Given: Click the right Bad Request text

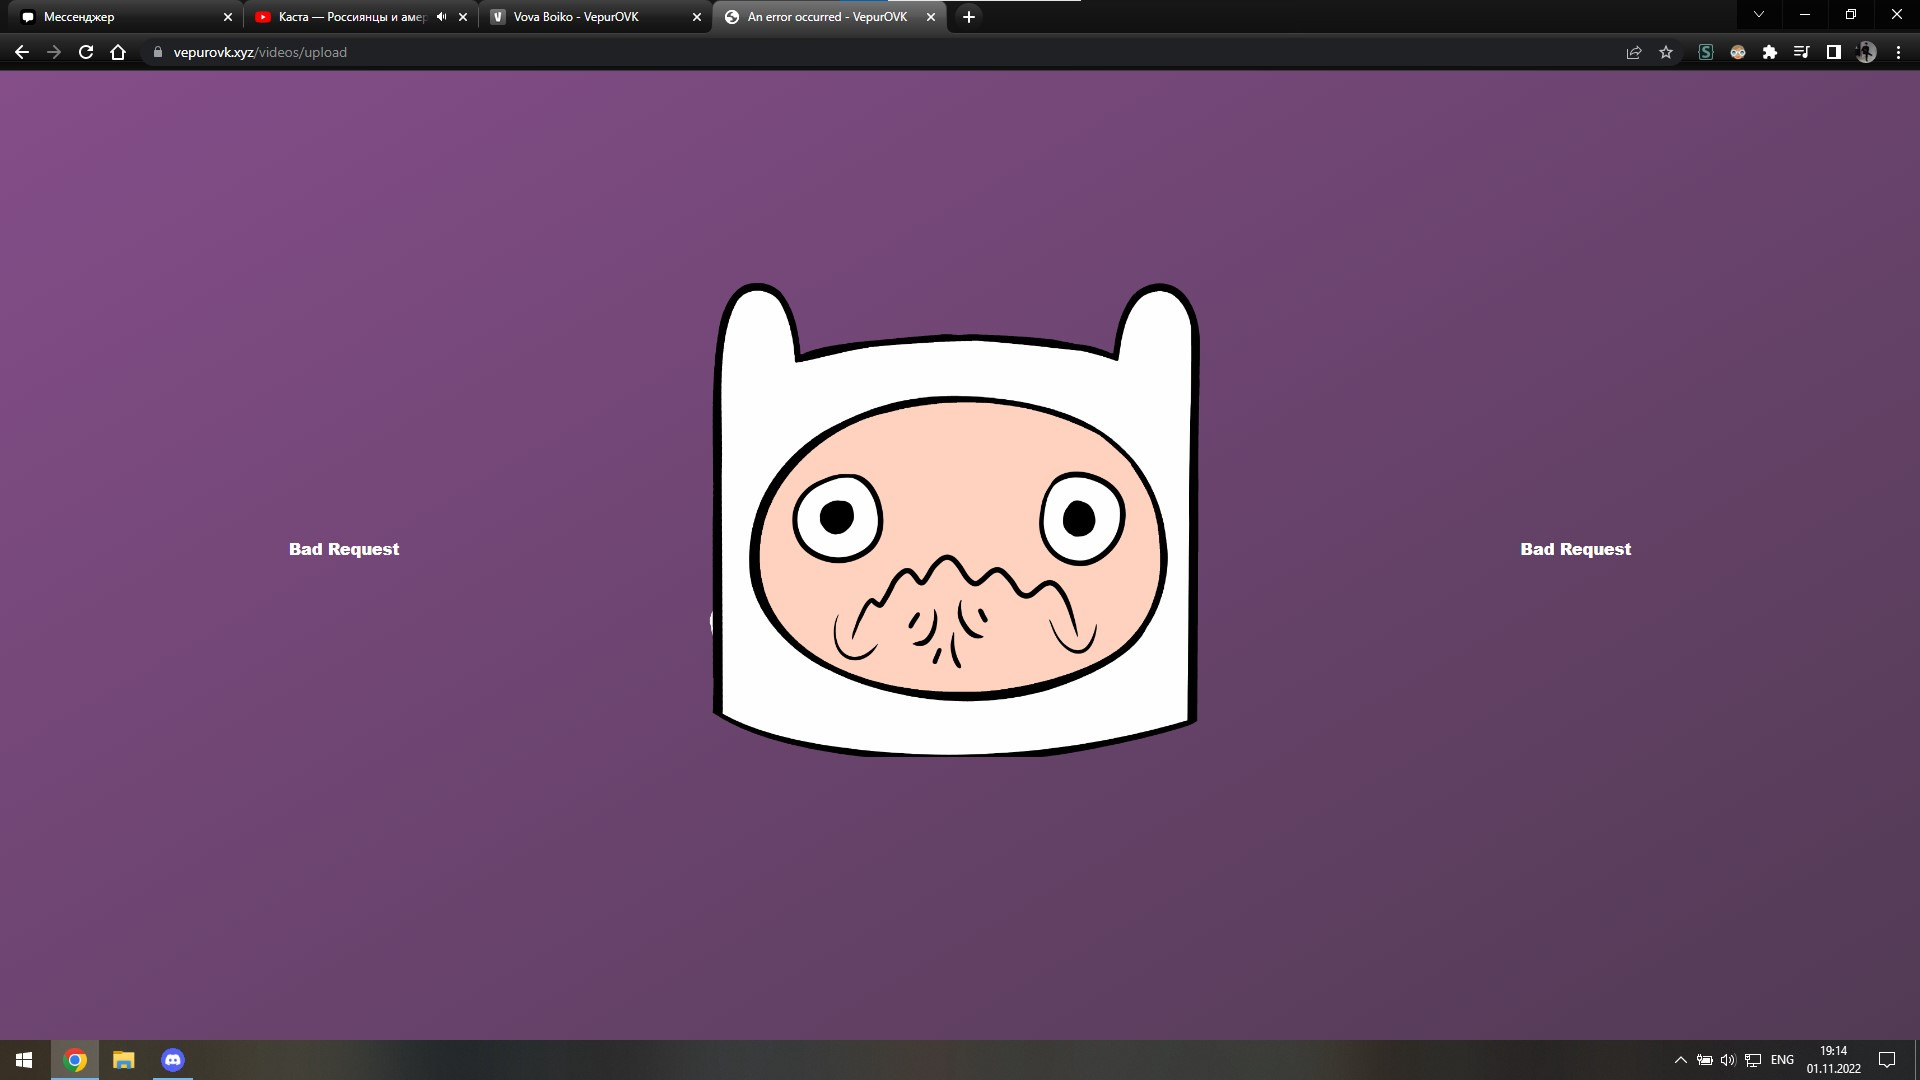Looking at the screenshot, I should [x=1575, y=549].
